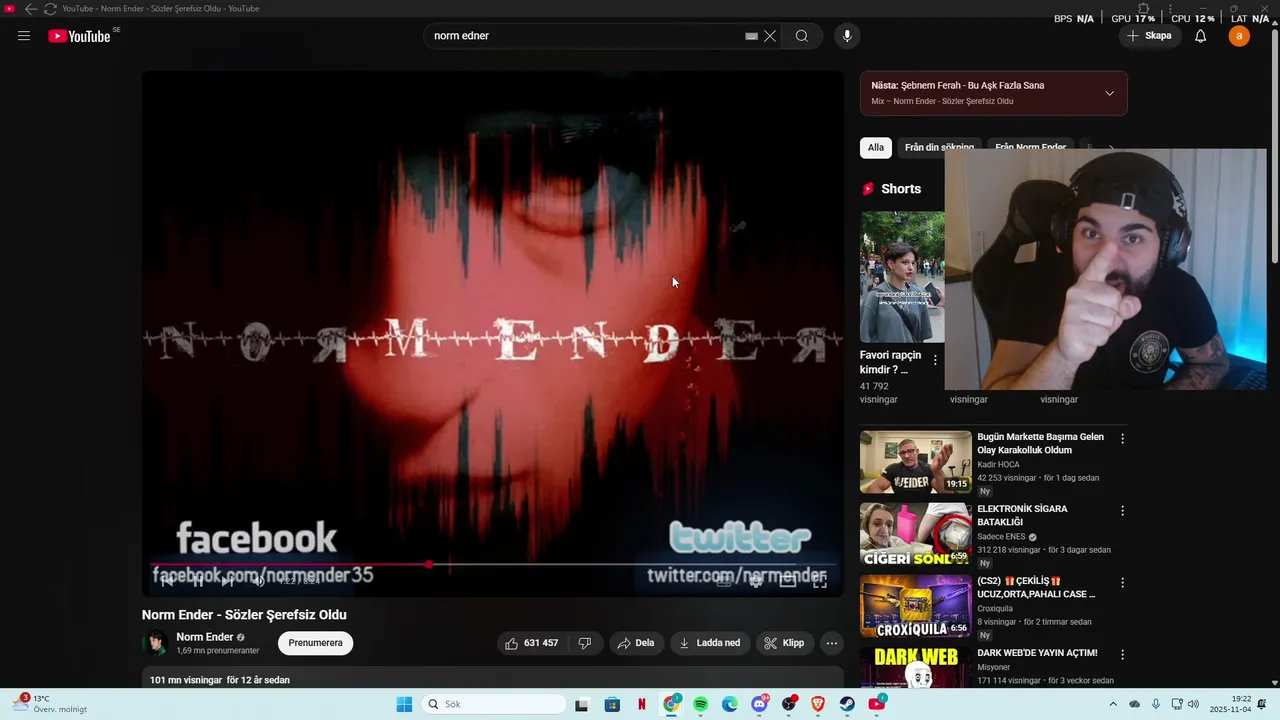Screen dimensions: 1280x720
Task: Open the system tray volume speaker icon
Action: click(1193, 704)
